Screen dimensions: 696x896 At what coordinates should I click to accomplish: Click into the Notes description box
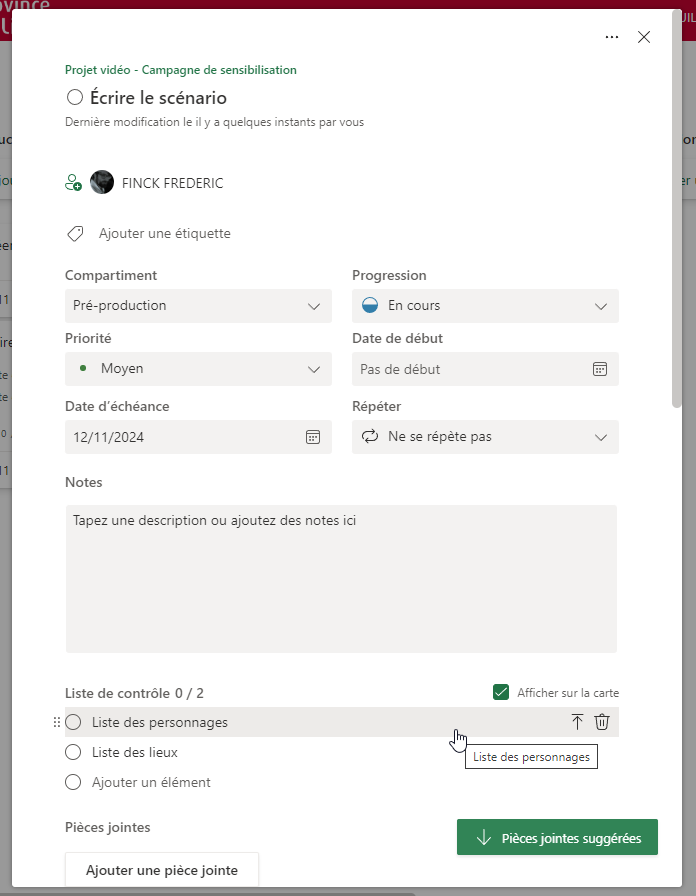pyautogui.click(x=341, y=579)
